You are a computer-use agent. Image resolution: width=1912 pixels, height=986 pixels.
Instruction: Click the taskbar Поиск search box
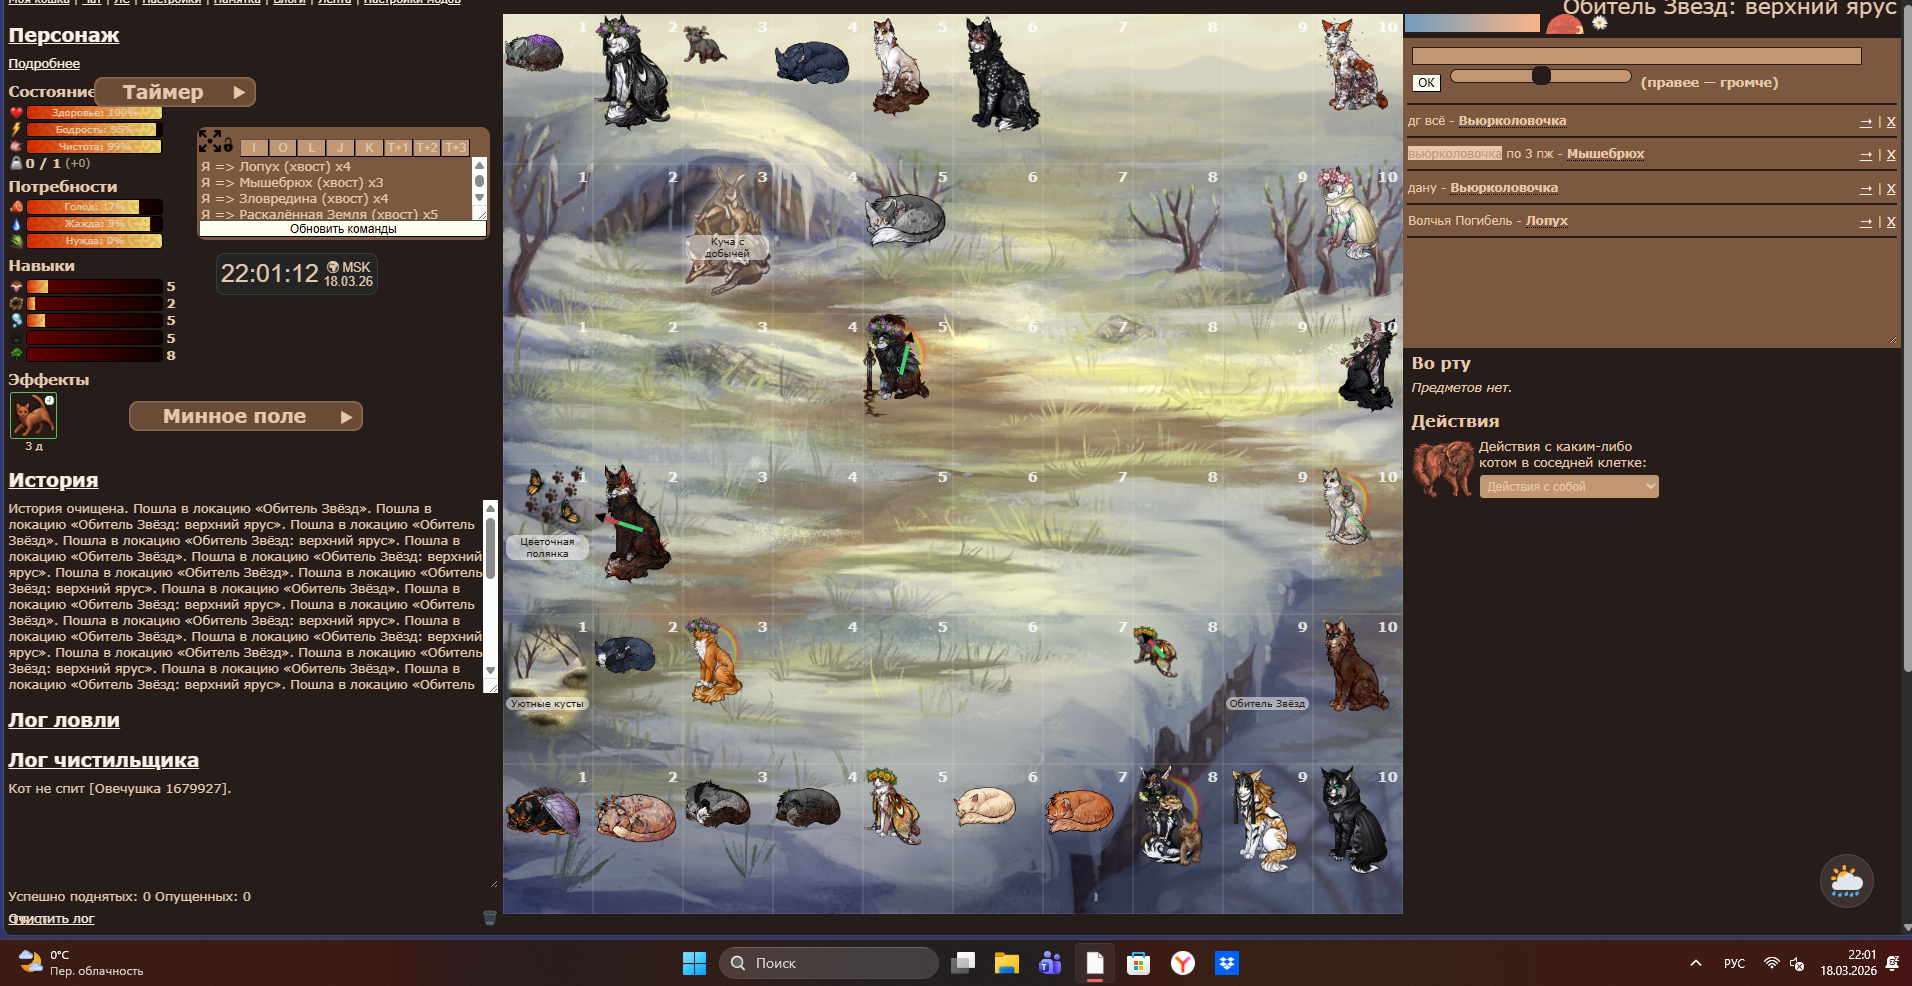828,963
